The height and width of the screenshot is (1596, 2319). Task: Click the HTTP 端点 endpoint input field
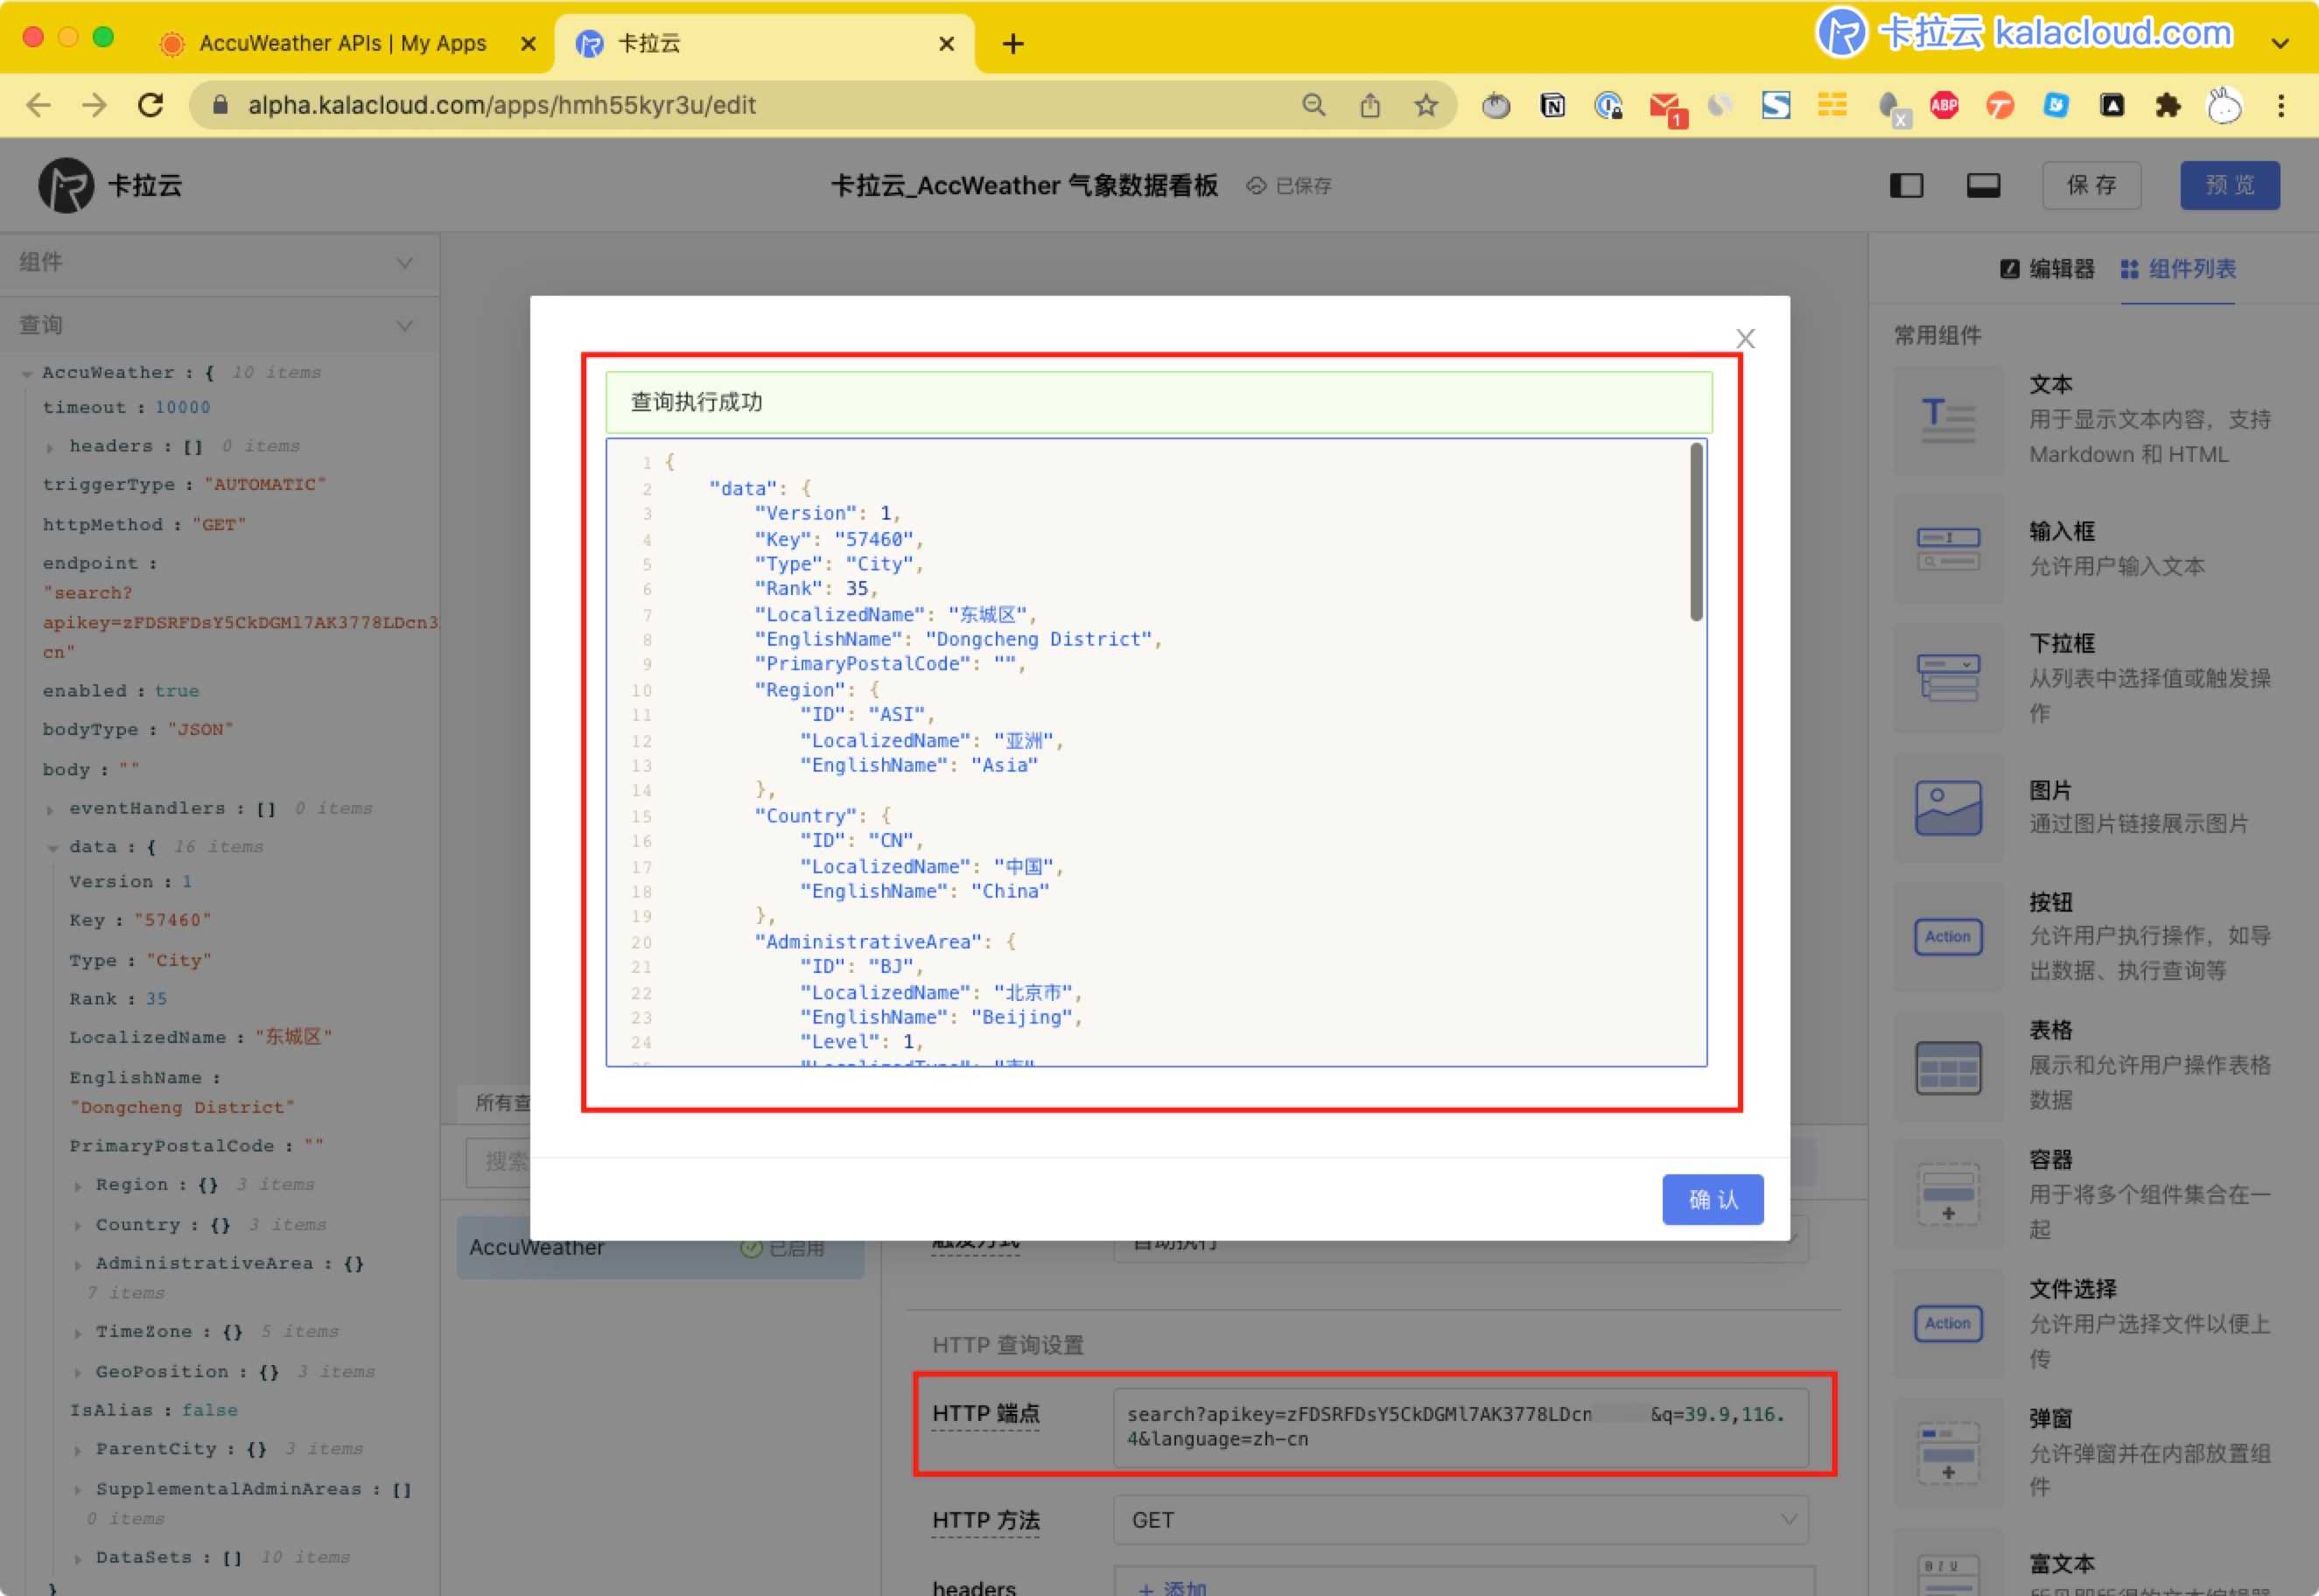[1459, 1427]
